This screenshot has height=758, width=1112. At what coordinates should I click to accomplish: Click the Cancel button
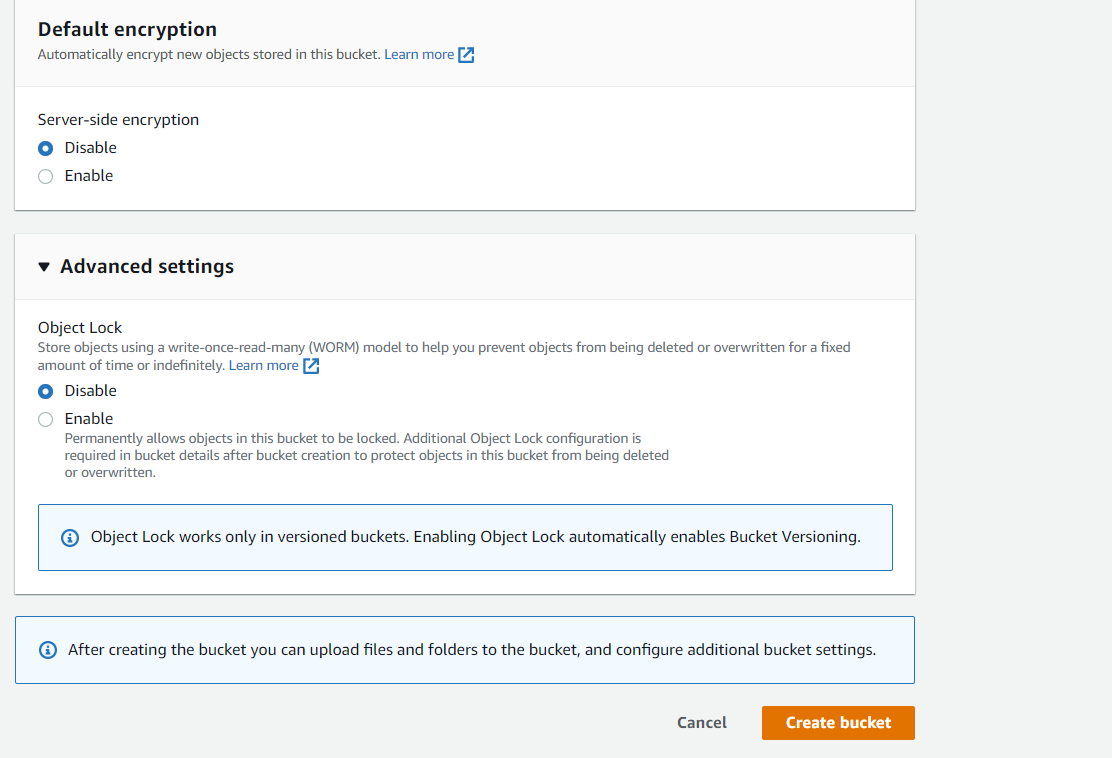(x=701, y=722)
